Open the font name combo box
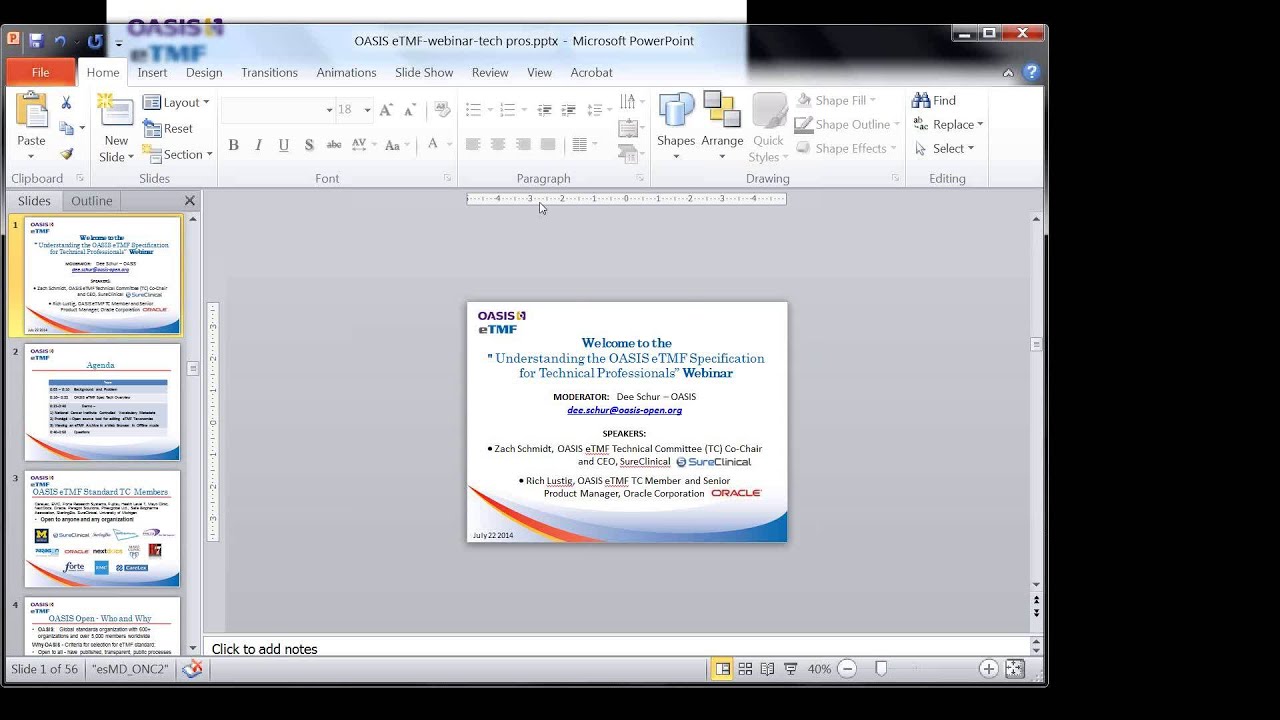The width and height of the screenshot is (1280, 720). [278, 110]
